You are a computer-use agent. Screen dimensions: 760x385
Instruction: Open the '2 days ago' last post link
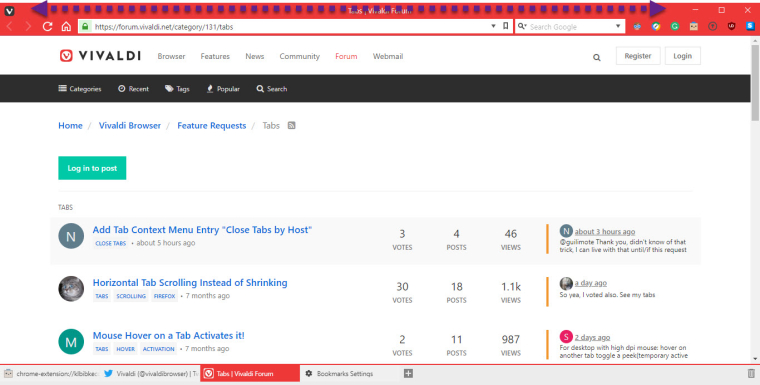click(x=592, y=337)
